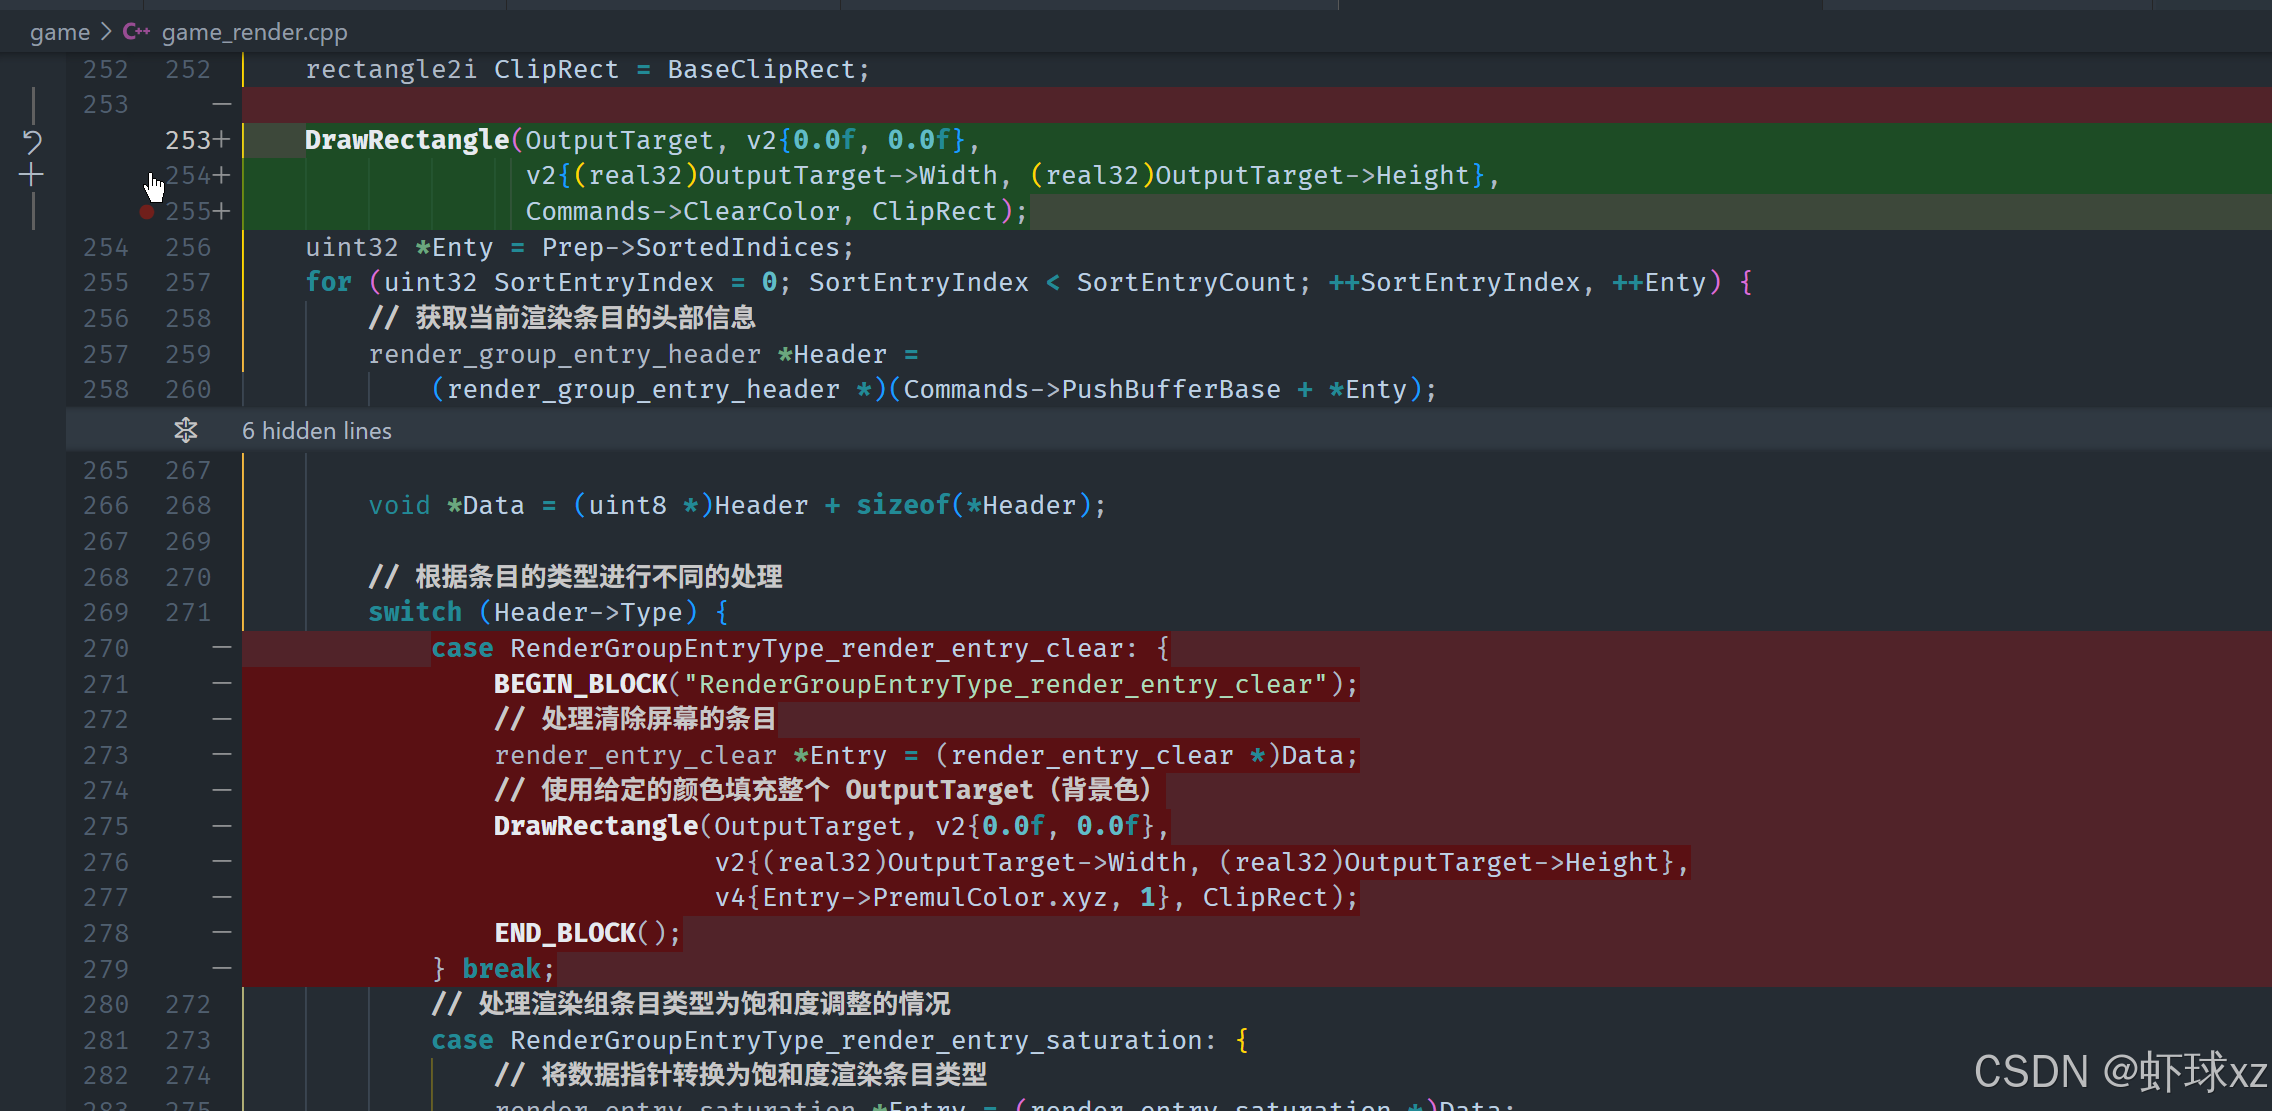Expand the 6 hidden lines region

(x=317, y=431)
